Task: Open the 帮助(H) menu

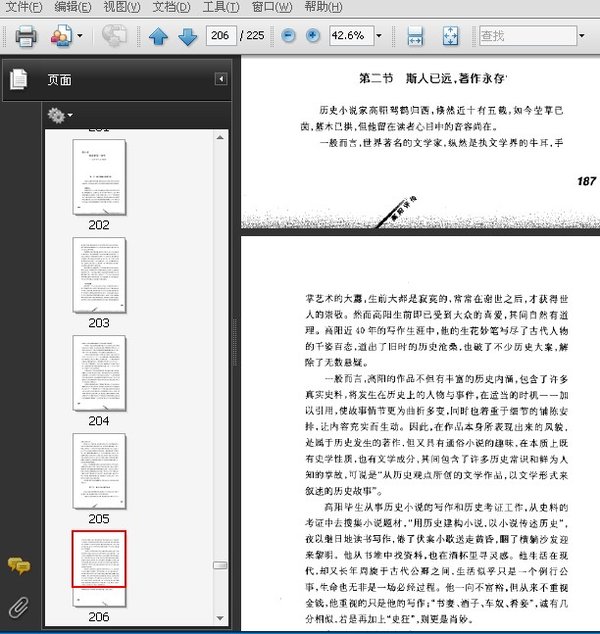Action: [328, 7]
